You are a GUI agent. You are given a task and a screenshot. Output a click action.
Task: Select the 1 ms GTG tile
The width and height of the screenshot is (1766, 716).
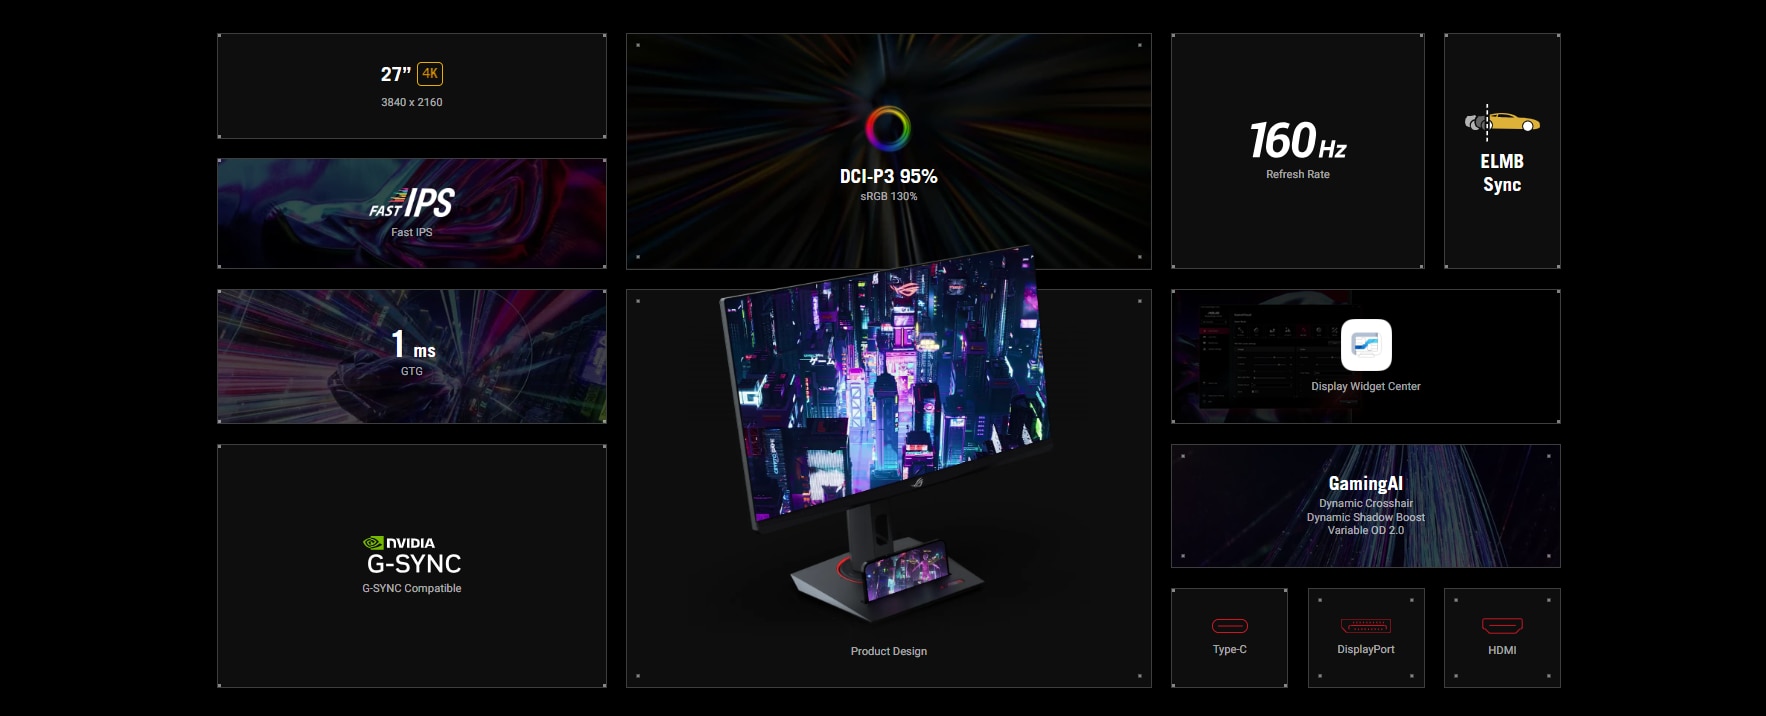point(412,356)
